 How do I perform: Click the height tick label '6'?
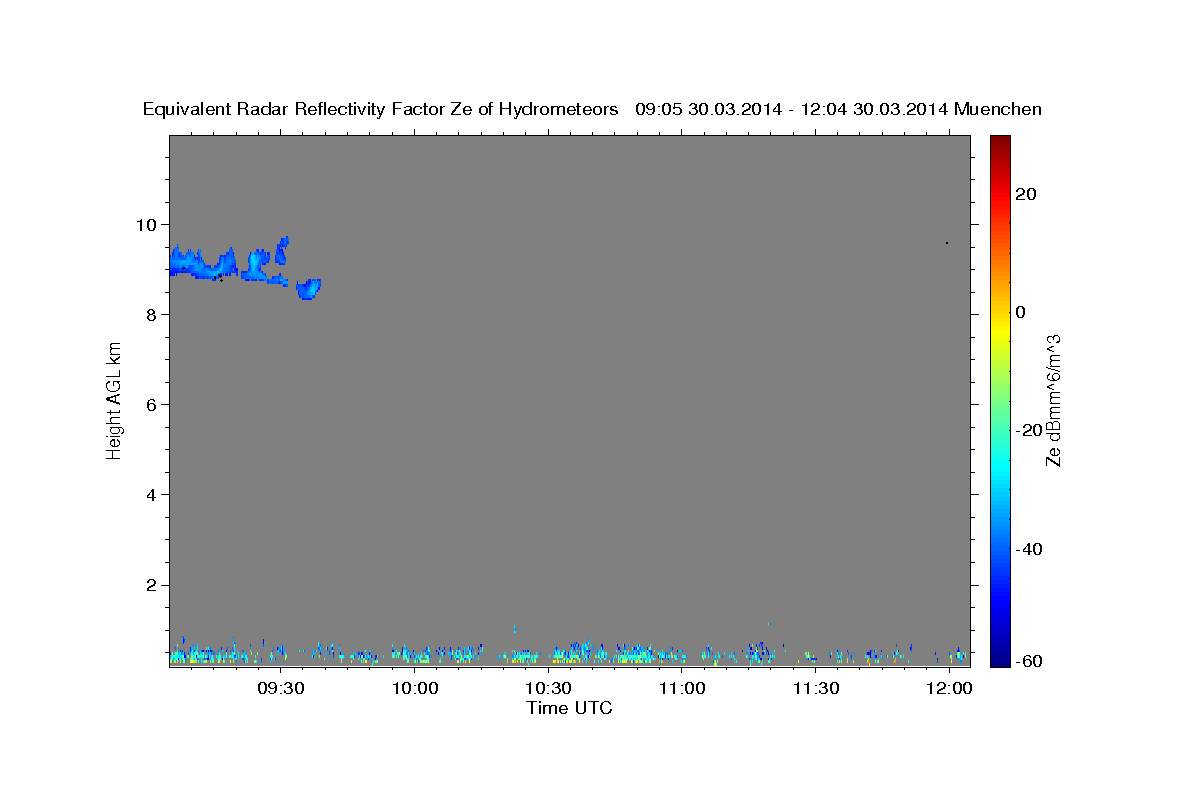pos(154,404)
